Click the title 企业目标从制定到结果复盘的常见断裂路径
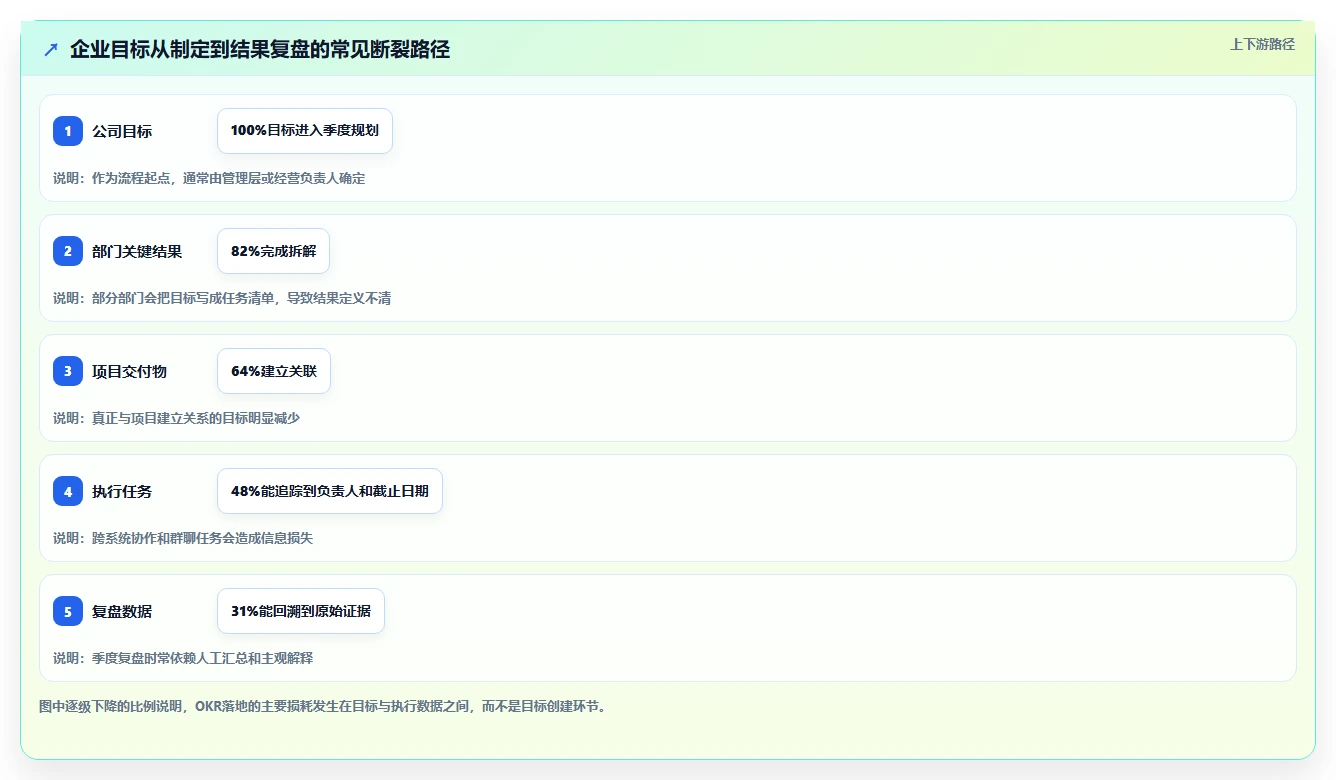Image resolution: width=1336 pixels, height=780 pixels. click(x=260, y=49)
